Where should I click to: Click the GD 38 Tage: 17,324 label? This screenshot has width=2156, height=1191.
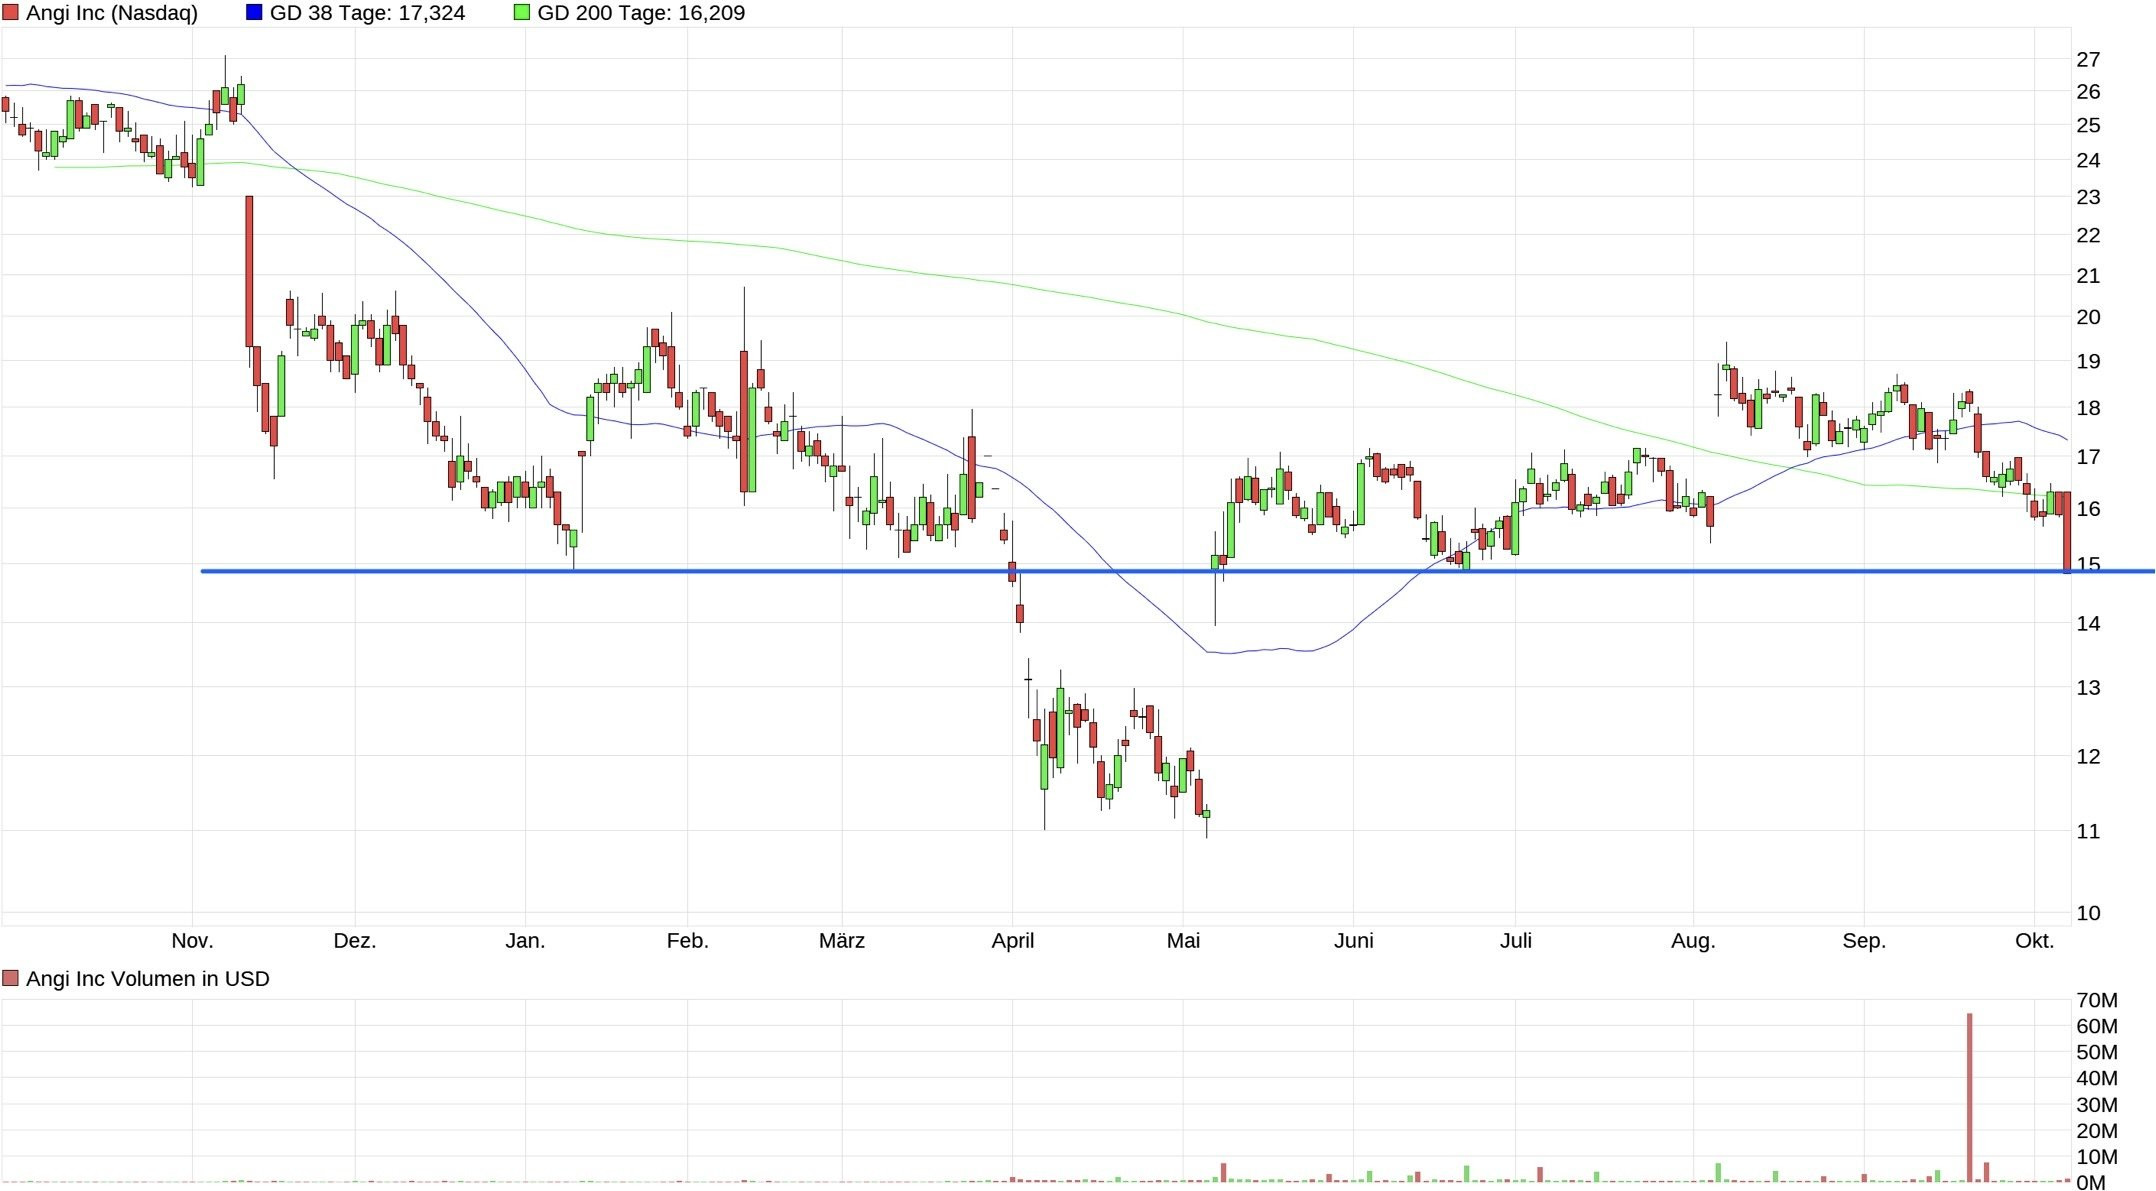(367, 13)
